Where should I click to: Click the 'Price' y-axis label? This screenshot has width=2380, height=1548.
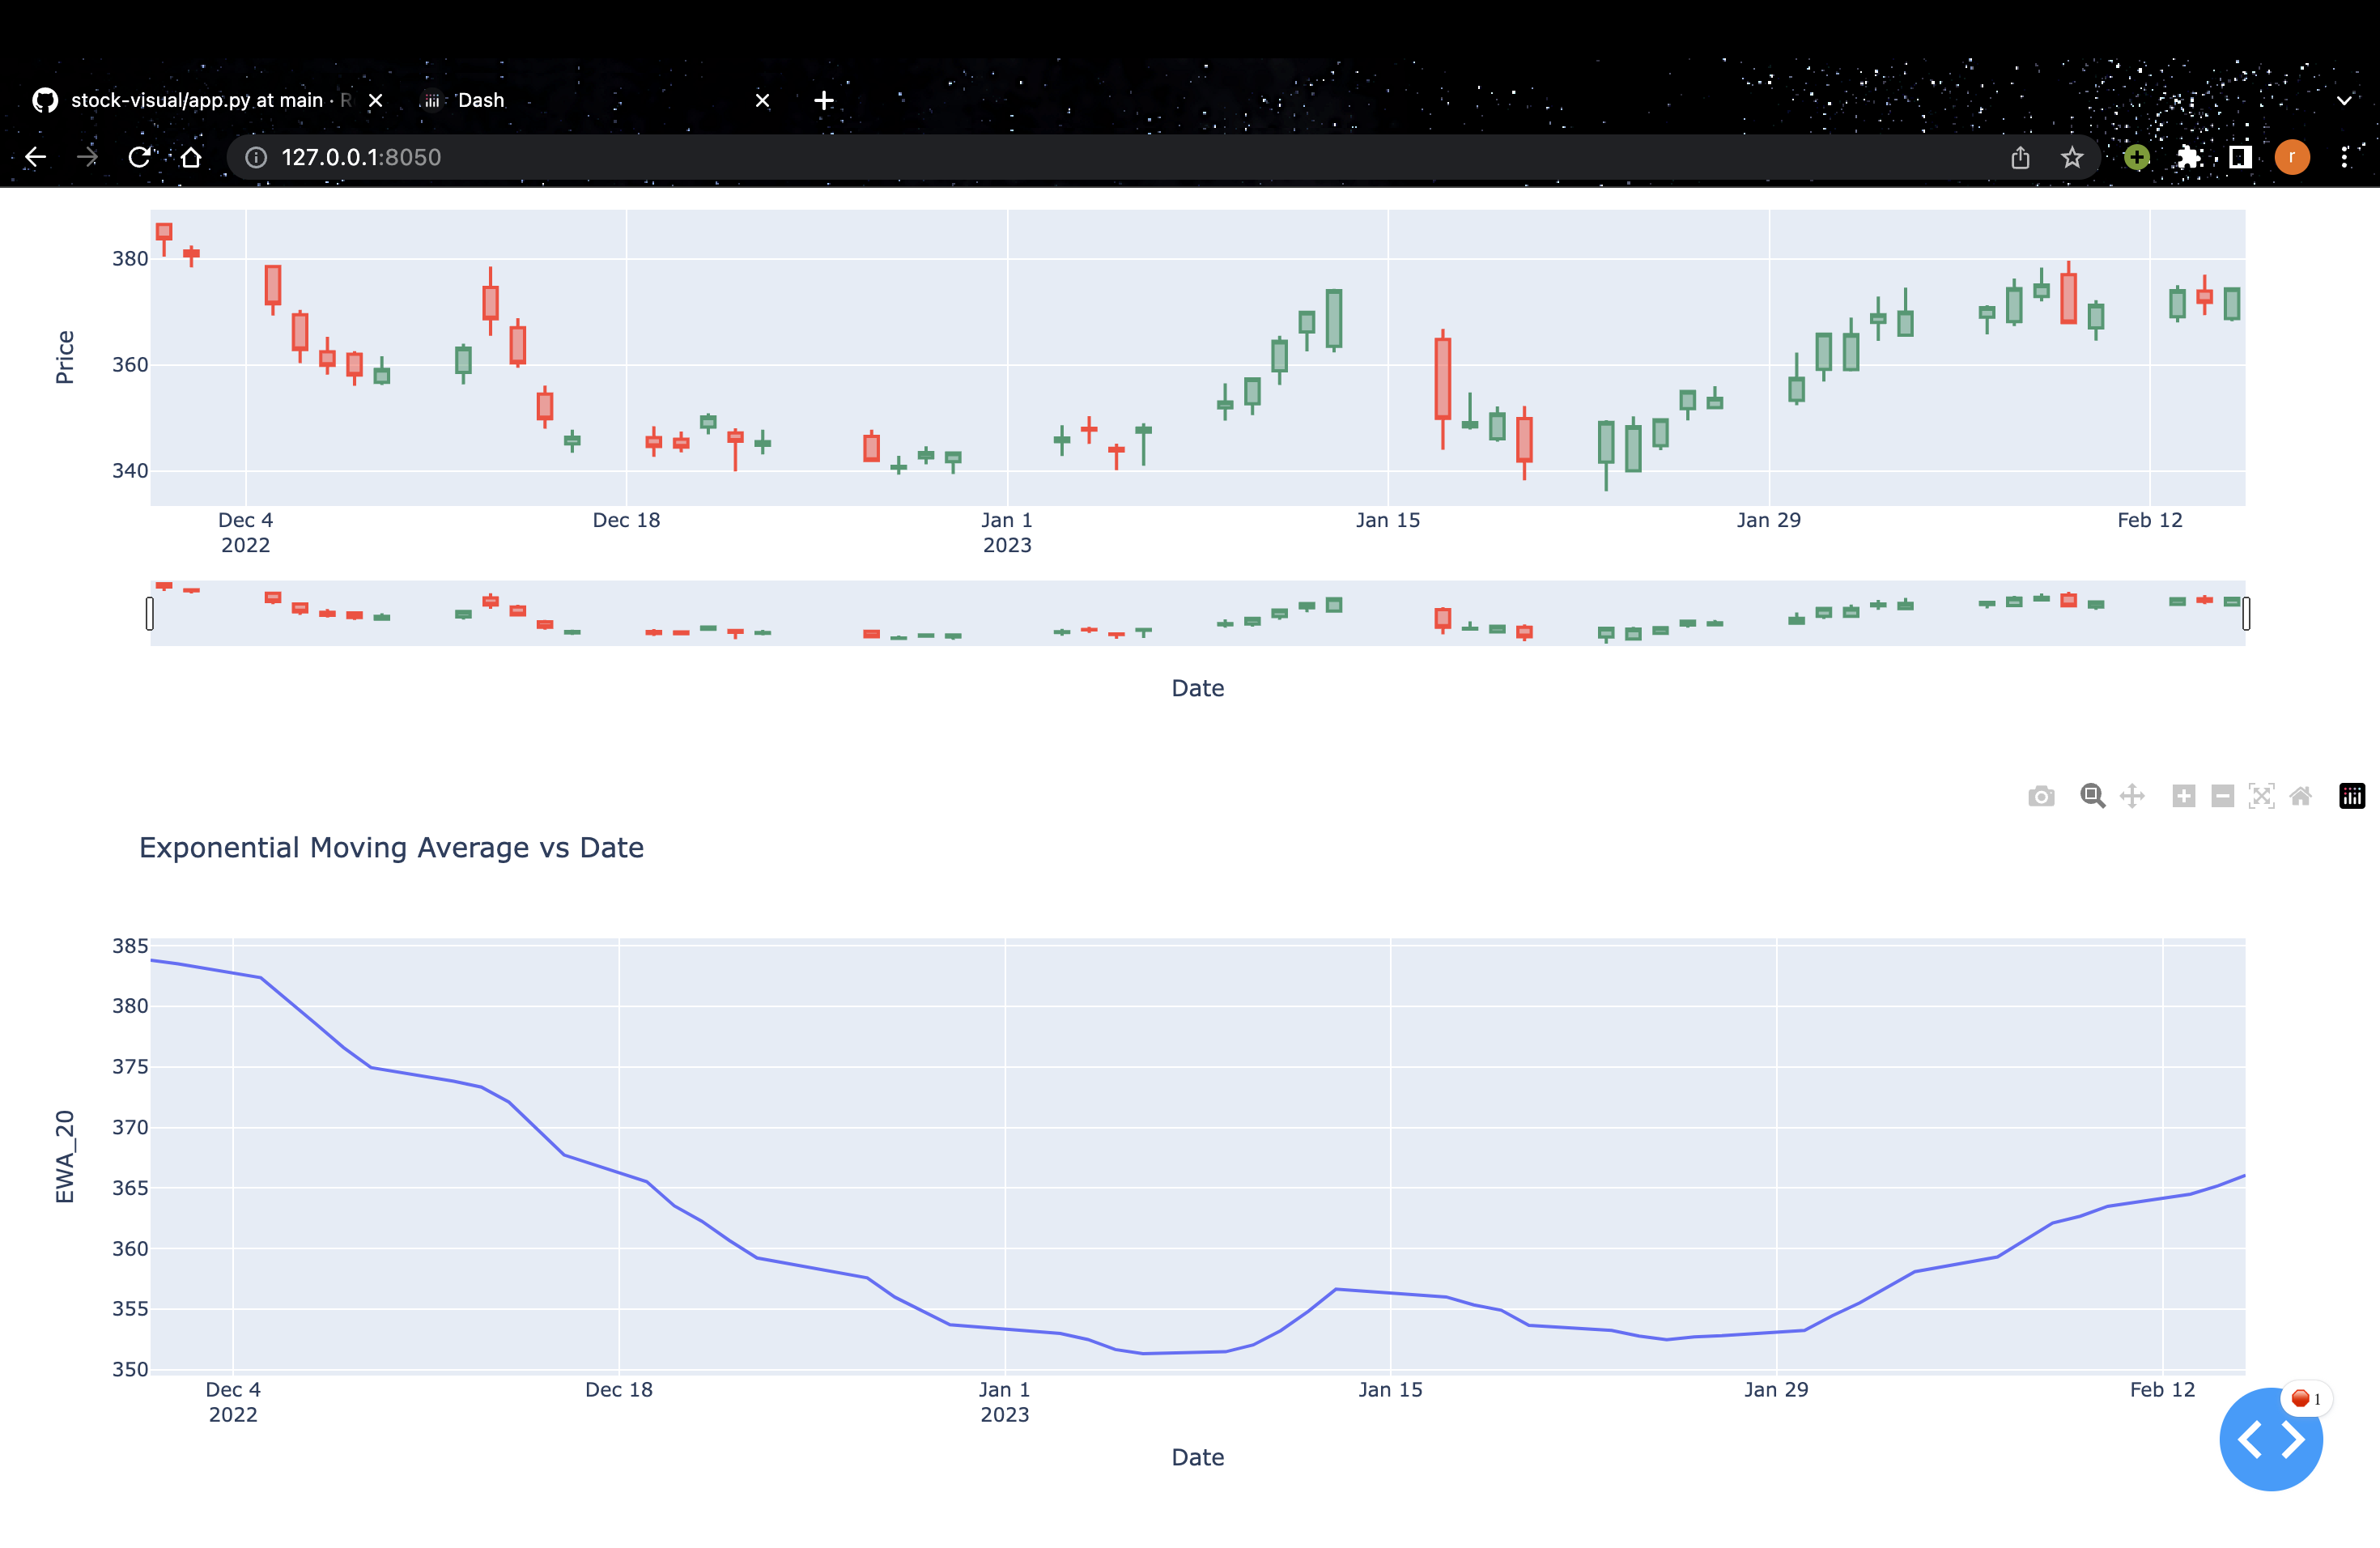pos(65,357)
